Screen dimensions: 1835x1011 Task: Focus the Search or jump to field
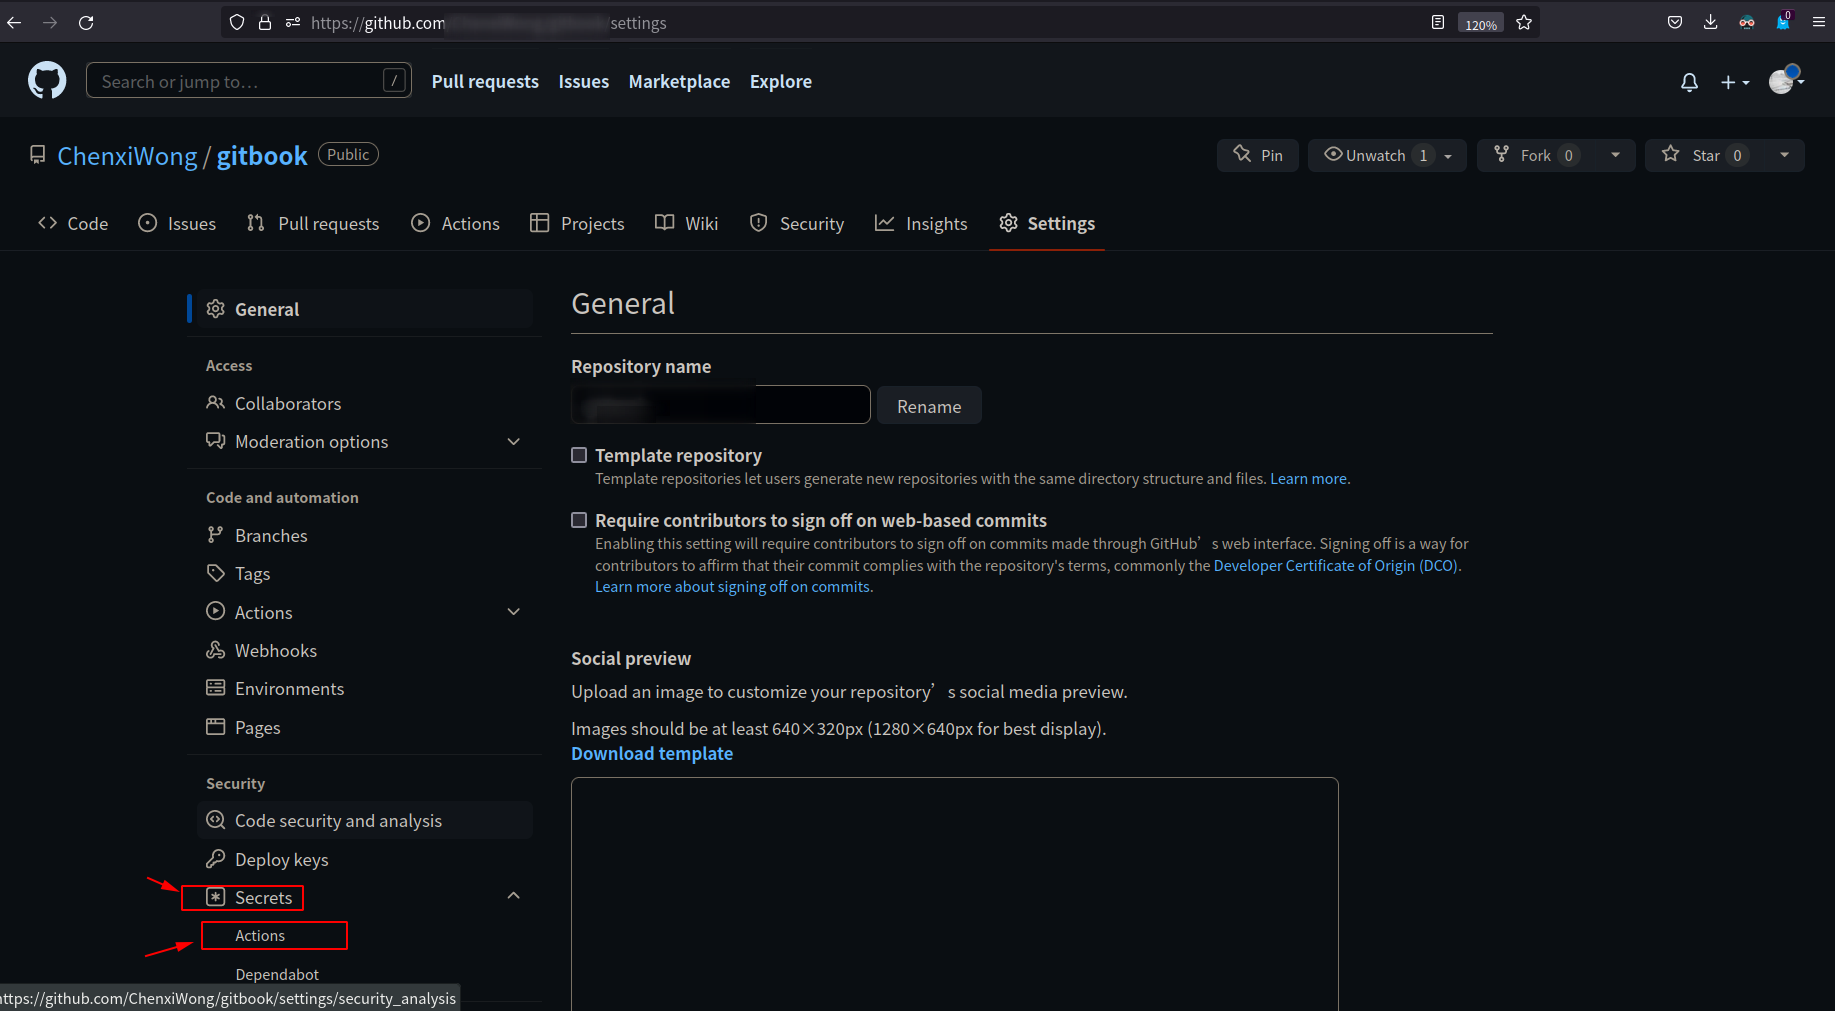(x=249, y=80)
